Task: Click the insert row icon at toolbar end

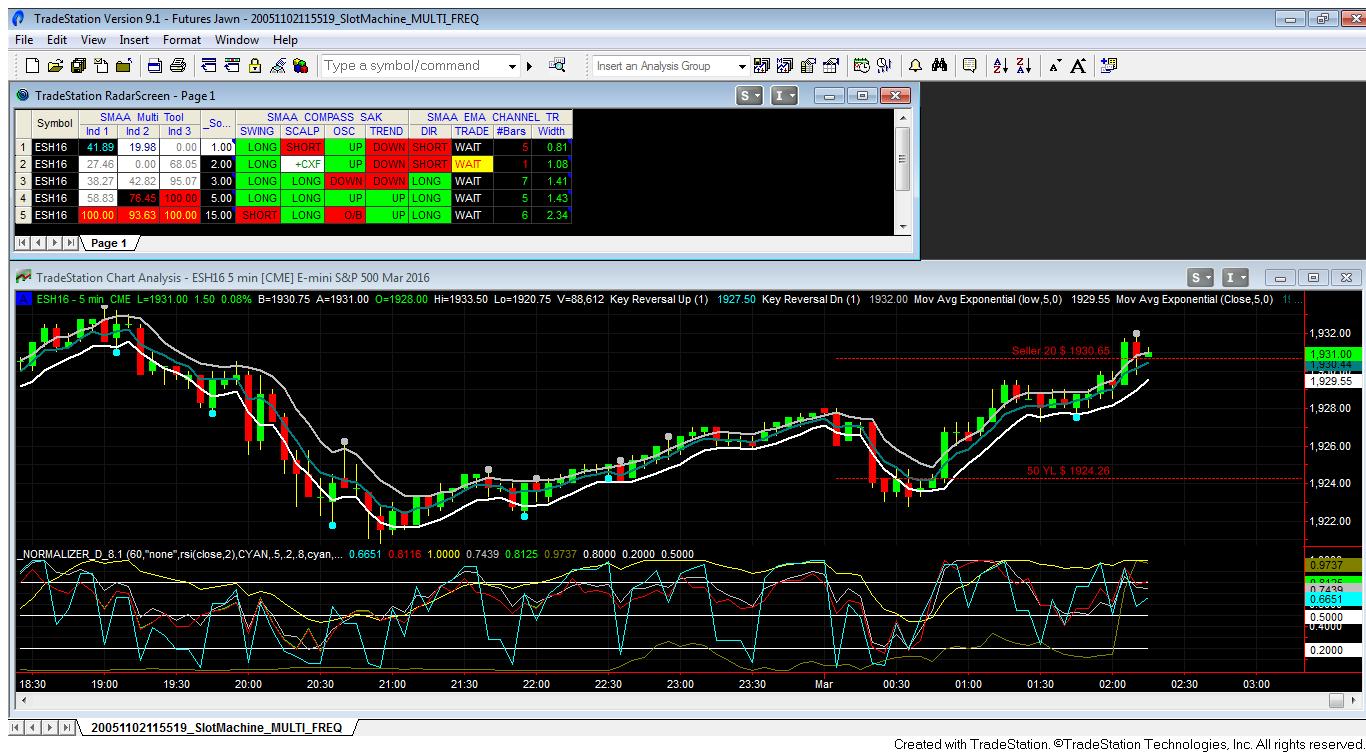Action: coord(1108,66)
